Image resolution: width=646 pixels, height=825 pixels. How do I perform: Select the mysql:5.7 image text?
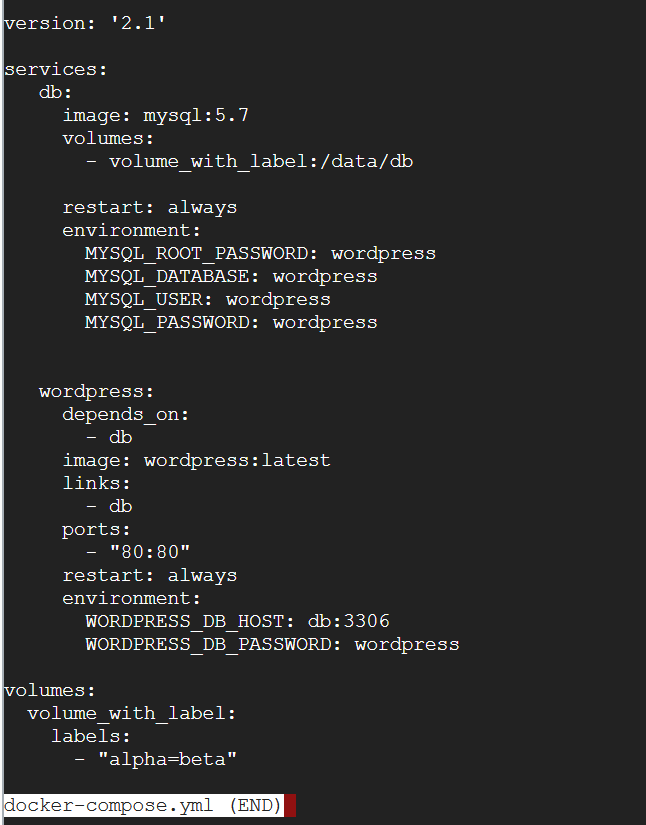196,115
